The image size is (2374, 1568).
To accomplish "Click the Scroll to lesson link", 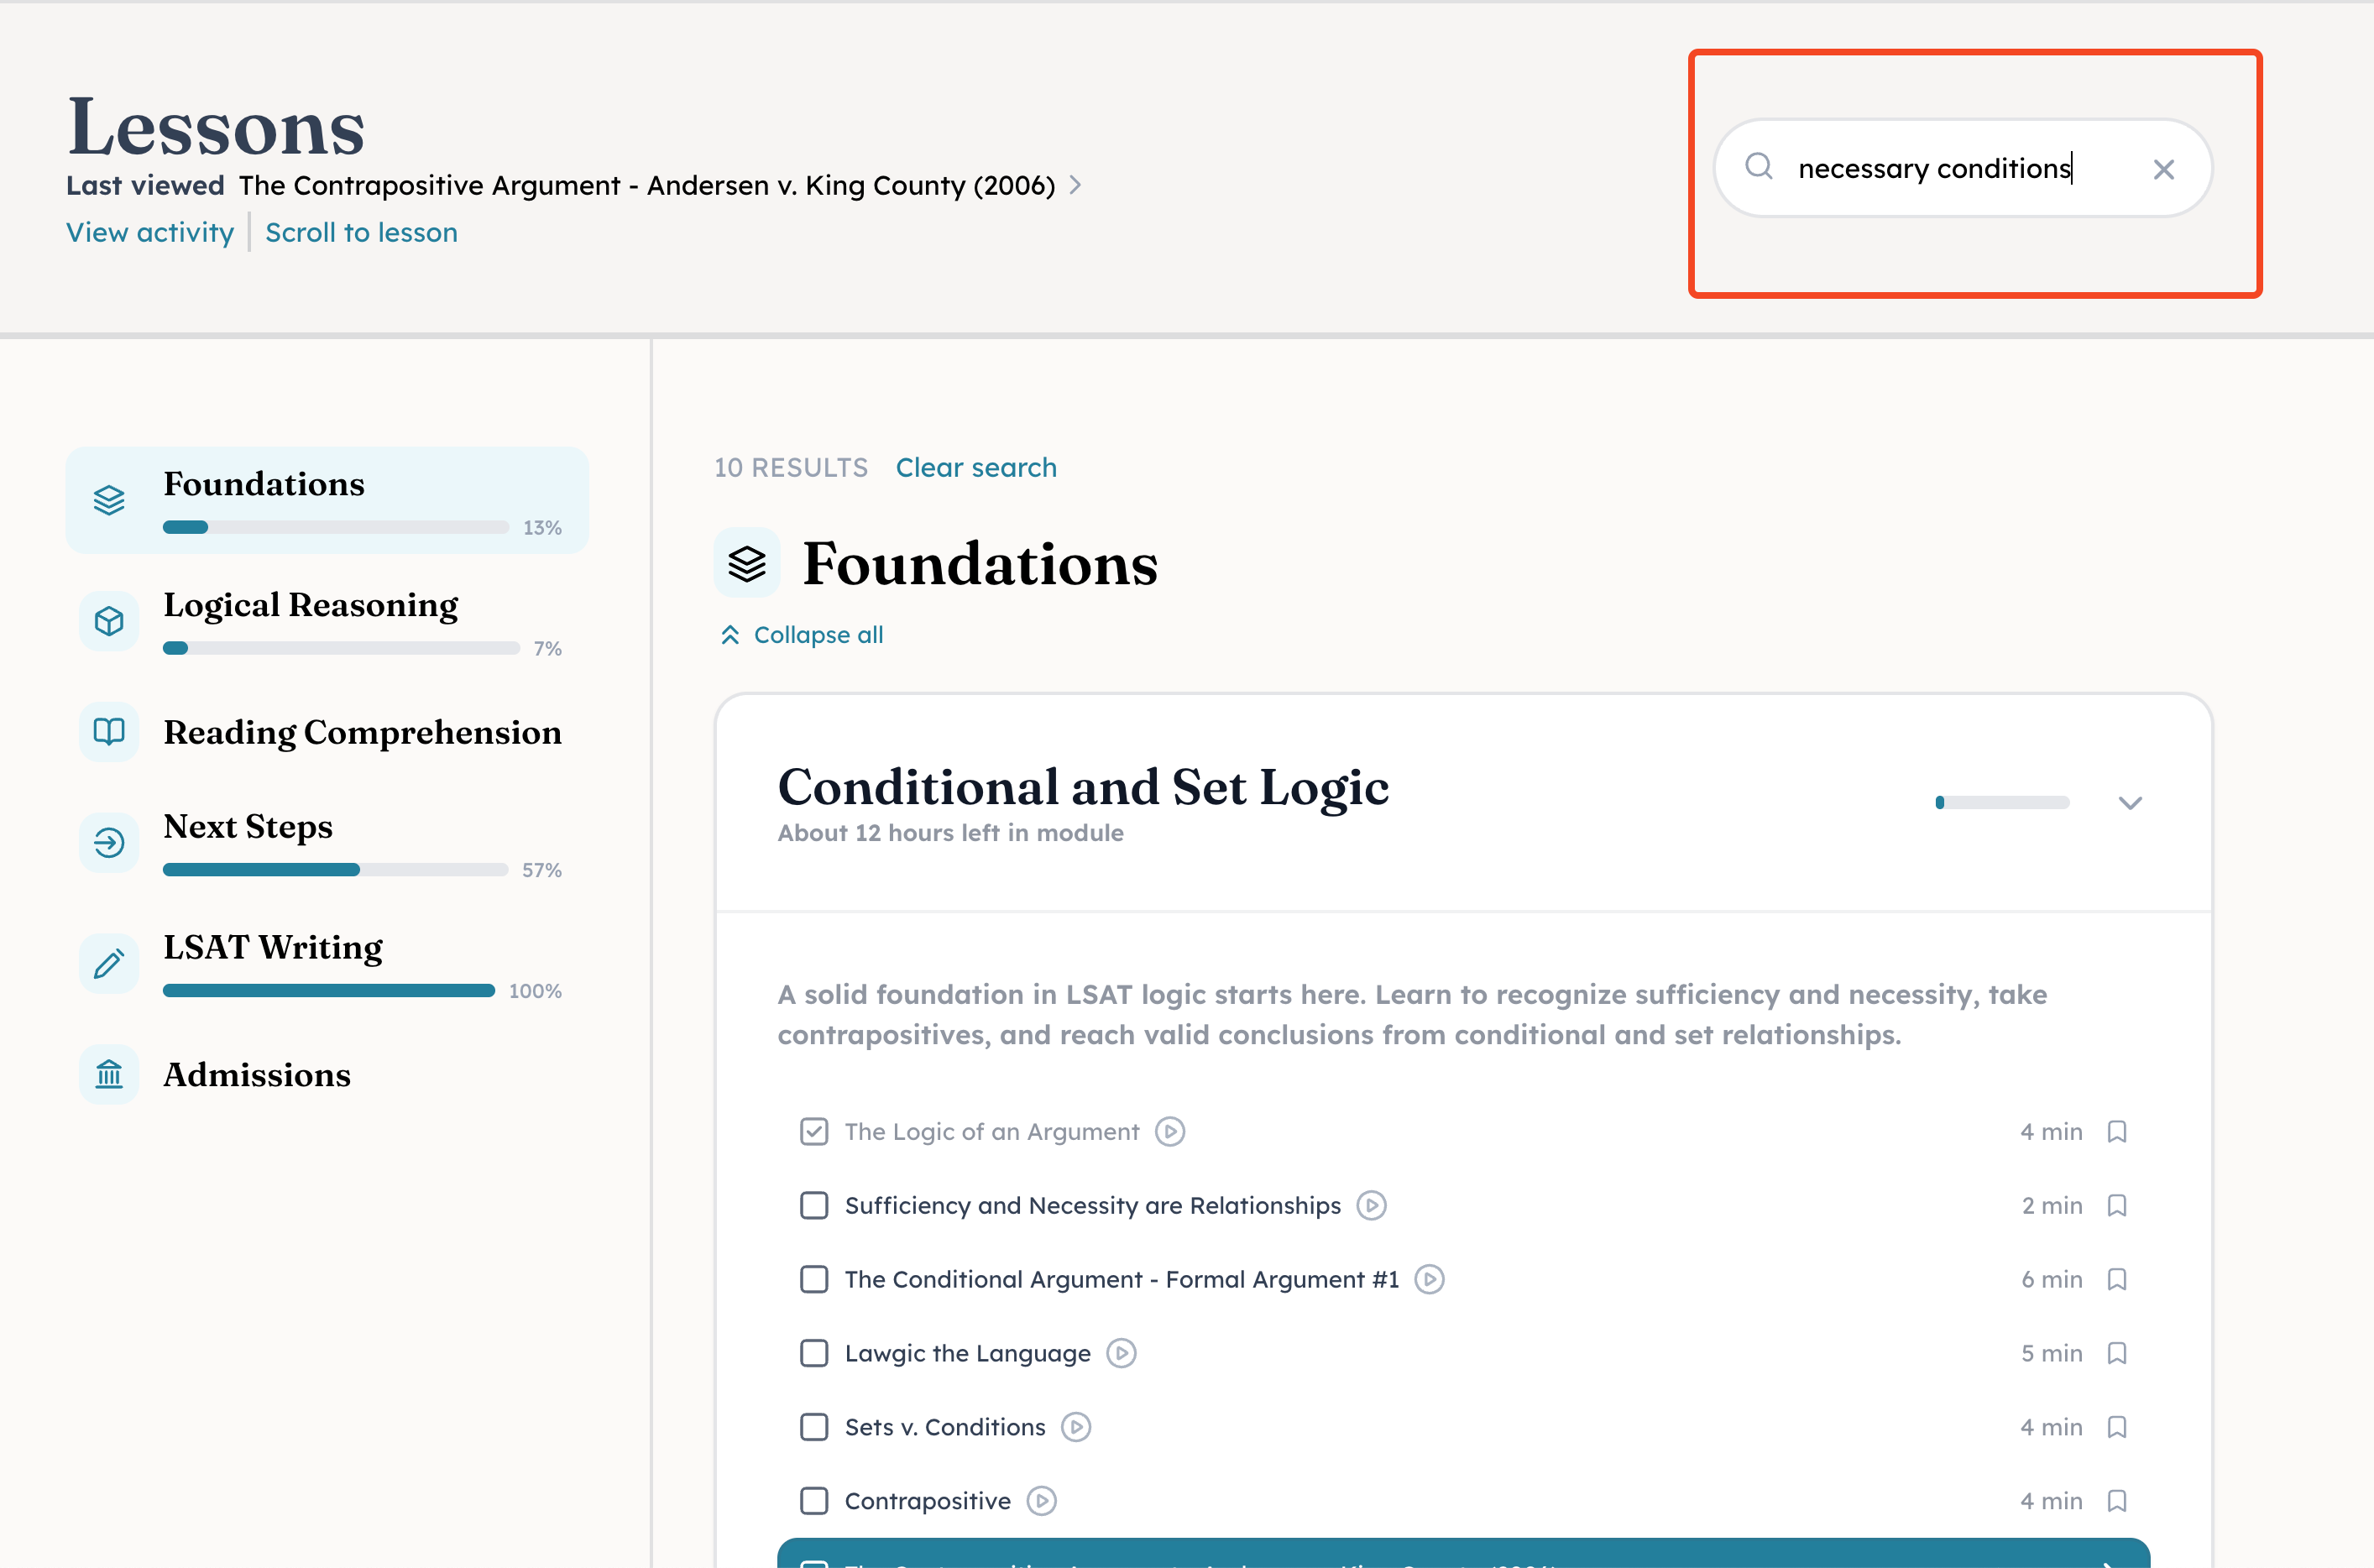I will [x=361, y=233].
